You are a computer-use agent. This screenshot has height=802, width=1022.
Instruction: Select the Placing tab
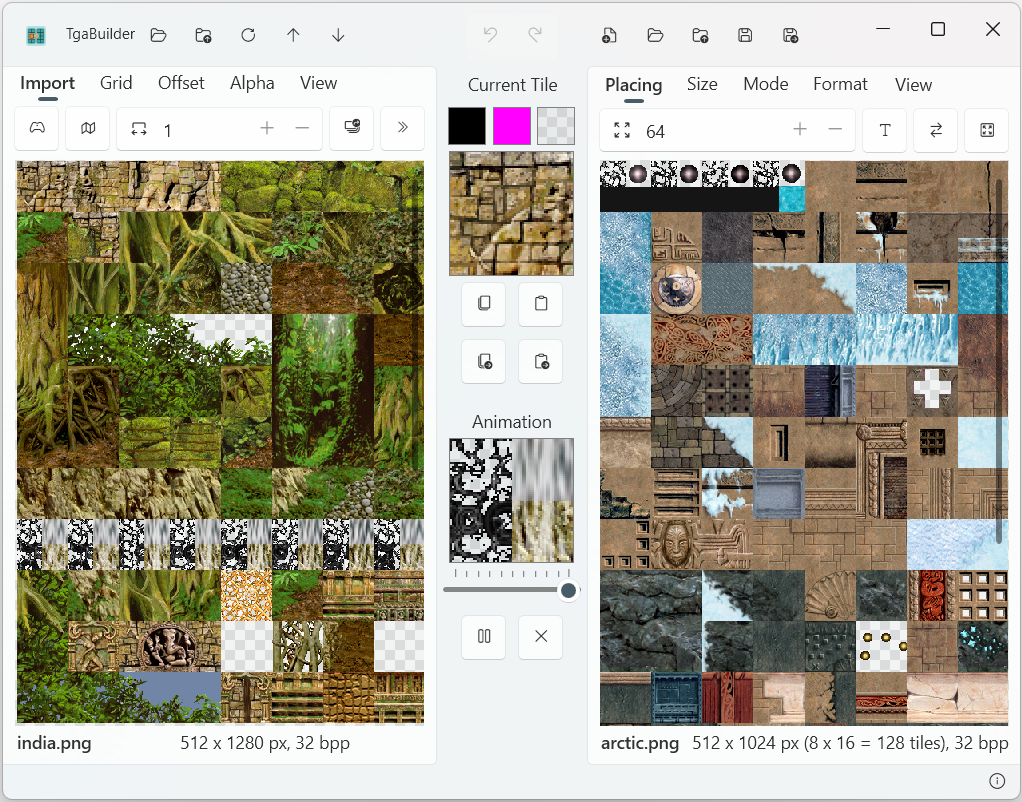pyautogui.click(x=634, y=85)
